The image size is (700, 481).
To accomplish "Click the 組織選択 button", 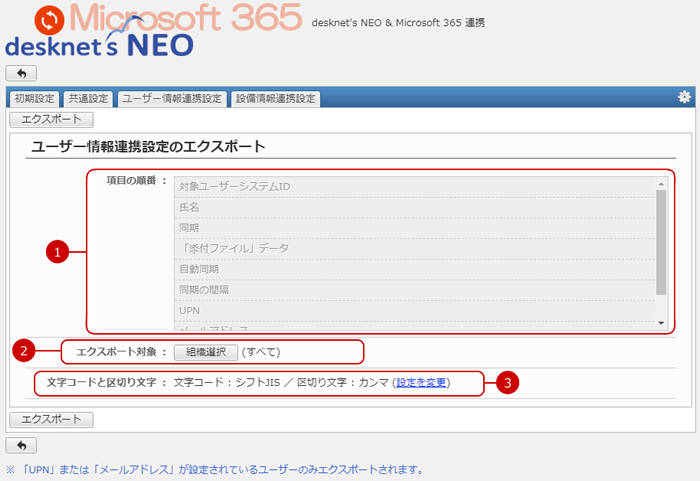I will (206, 352).
